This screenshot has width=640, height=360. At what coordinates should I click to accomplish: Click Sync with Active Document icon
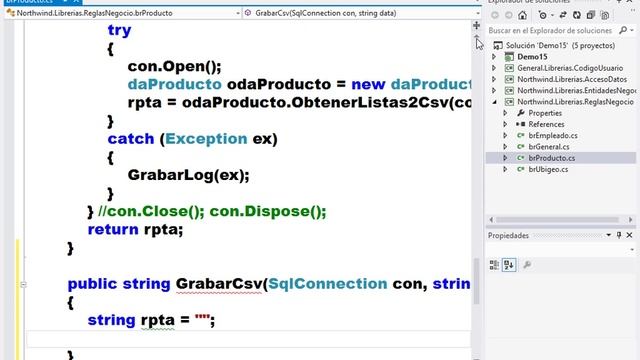(563, 16)
